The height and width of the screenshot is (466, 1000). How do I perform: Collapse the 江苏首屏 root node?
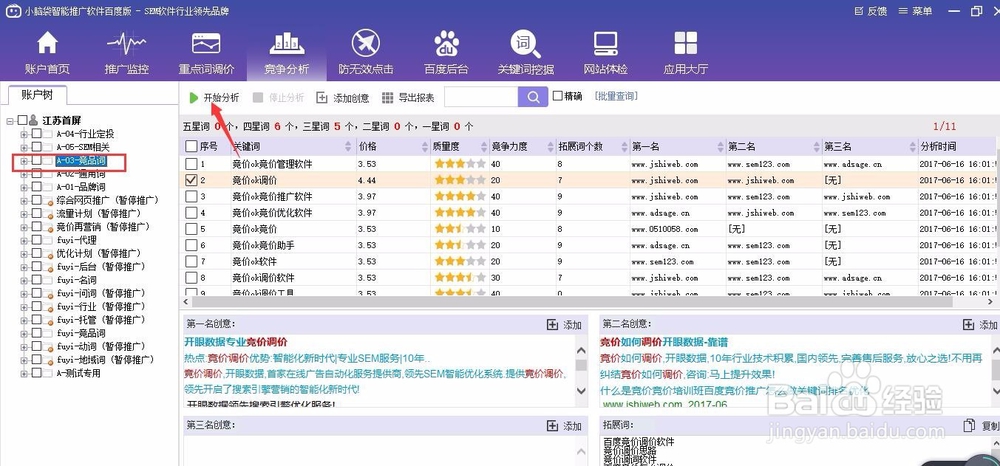pyautogui.click(x=10, y=120)
